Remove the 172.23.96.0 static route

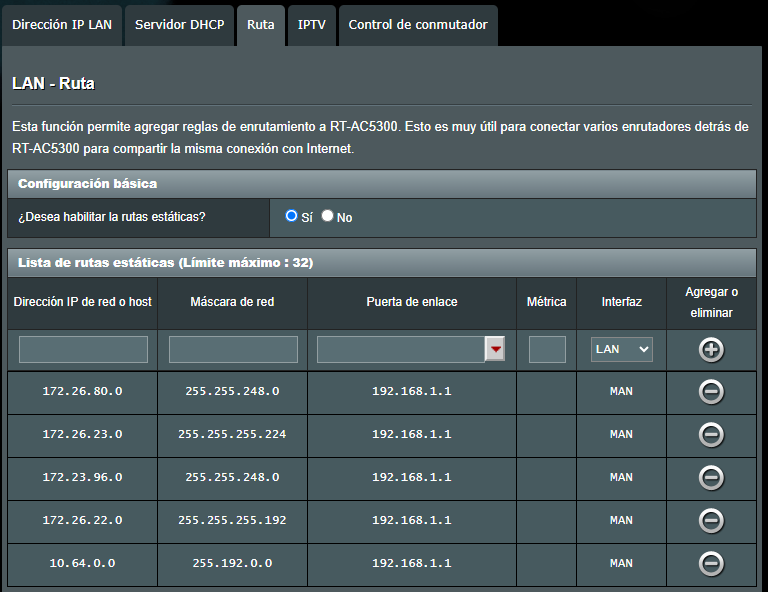click(711, 478)
